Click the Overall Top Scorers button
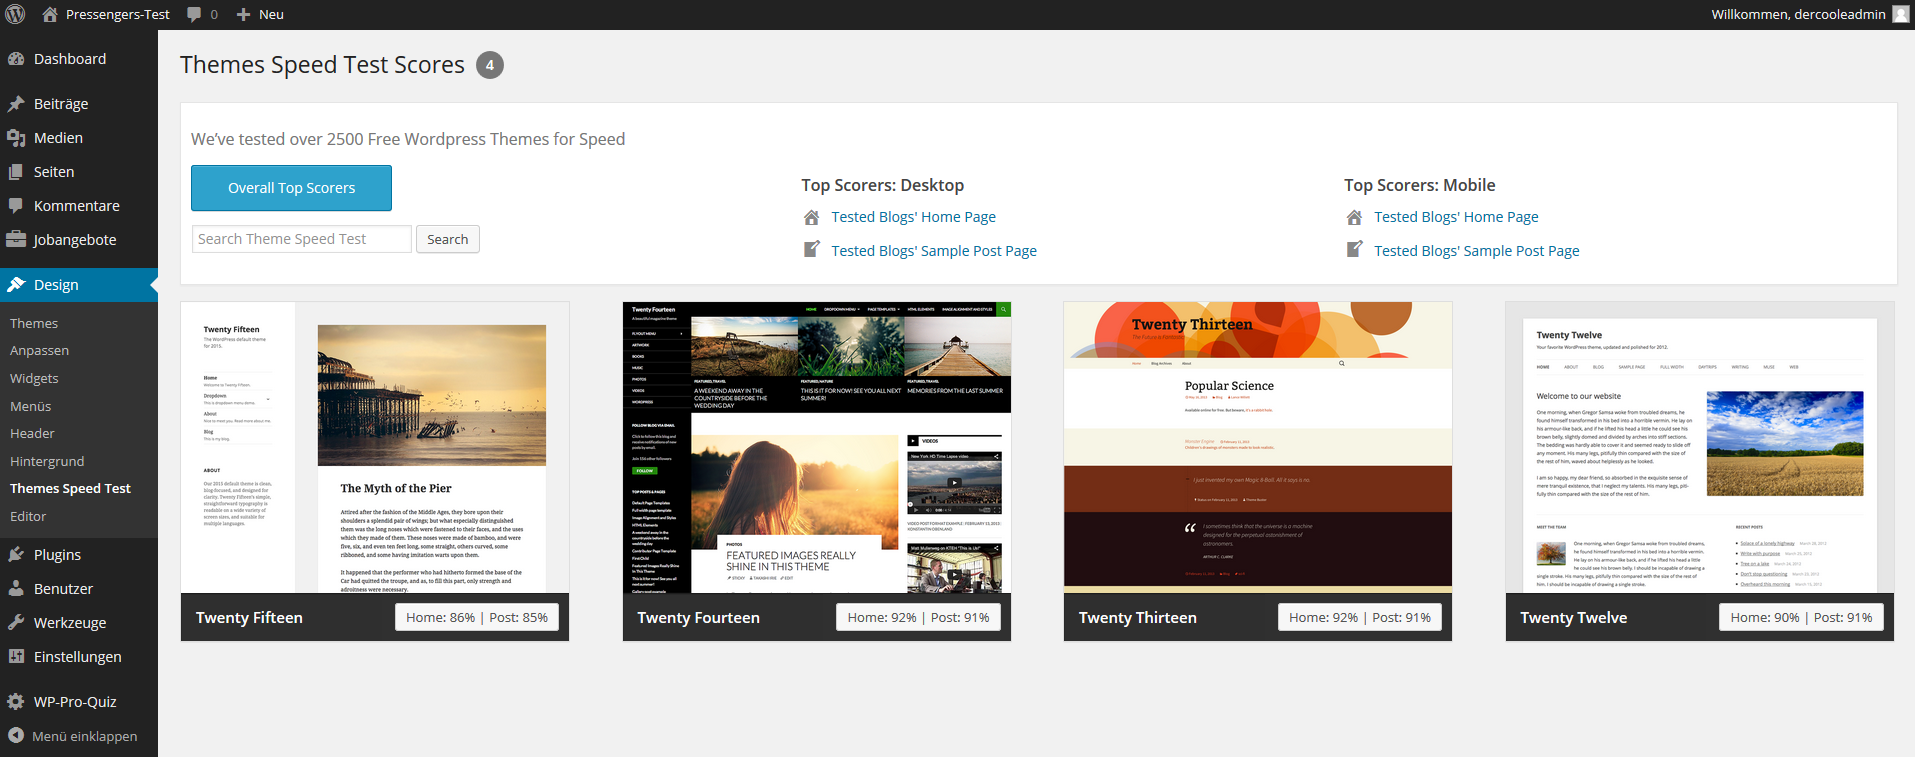 pyautogui.click(x=291, y=188)
